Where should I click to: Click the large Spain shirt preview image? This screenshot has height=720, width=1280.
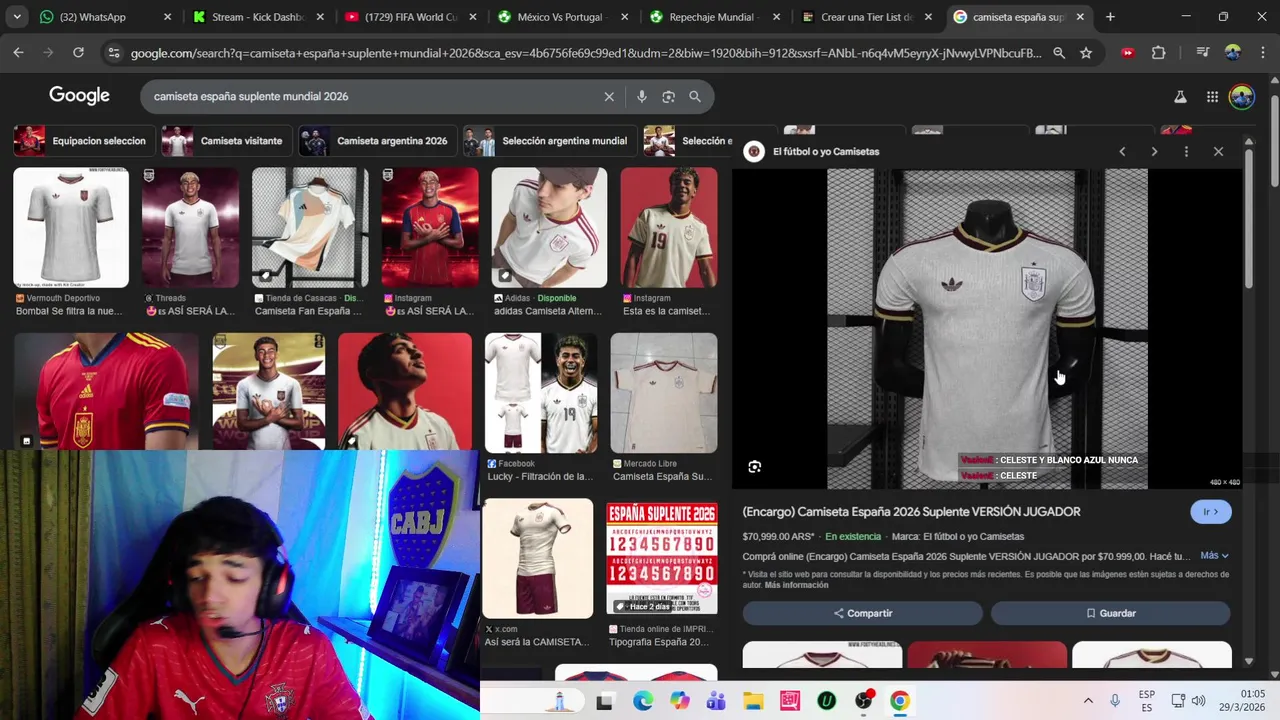[987, 329]
